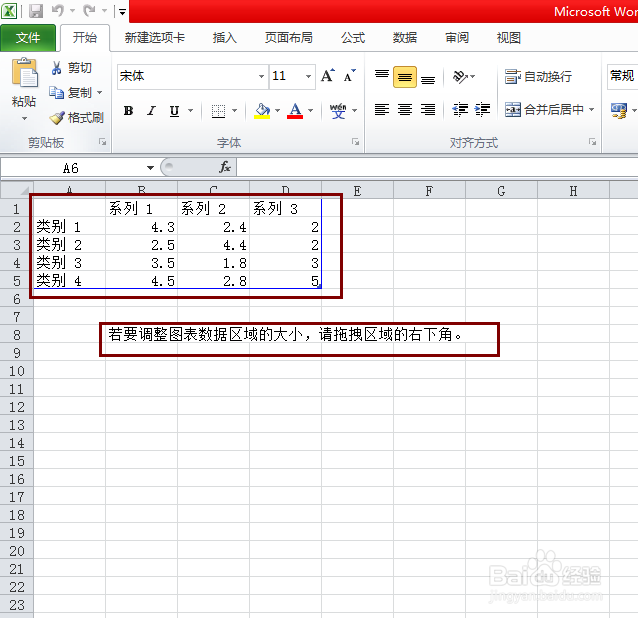Click the text orientation icon

click(460, 76)
